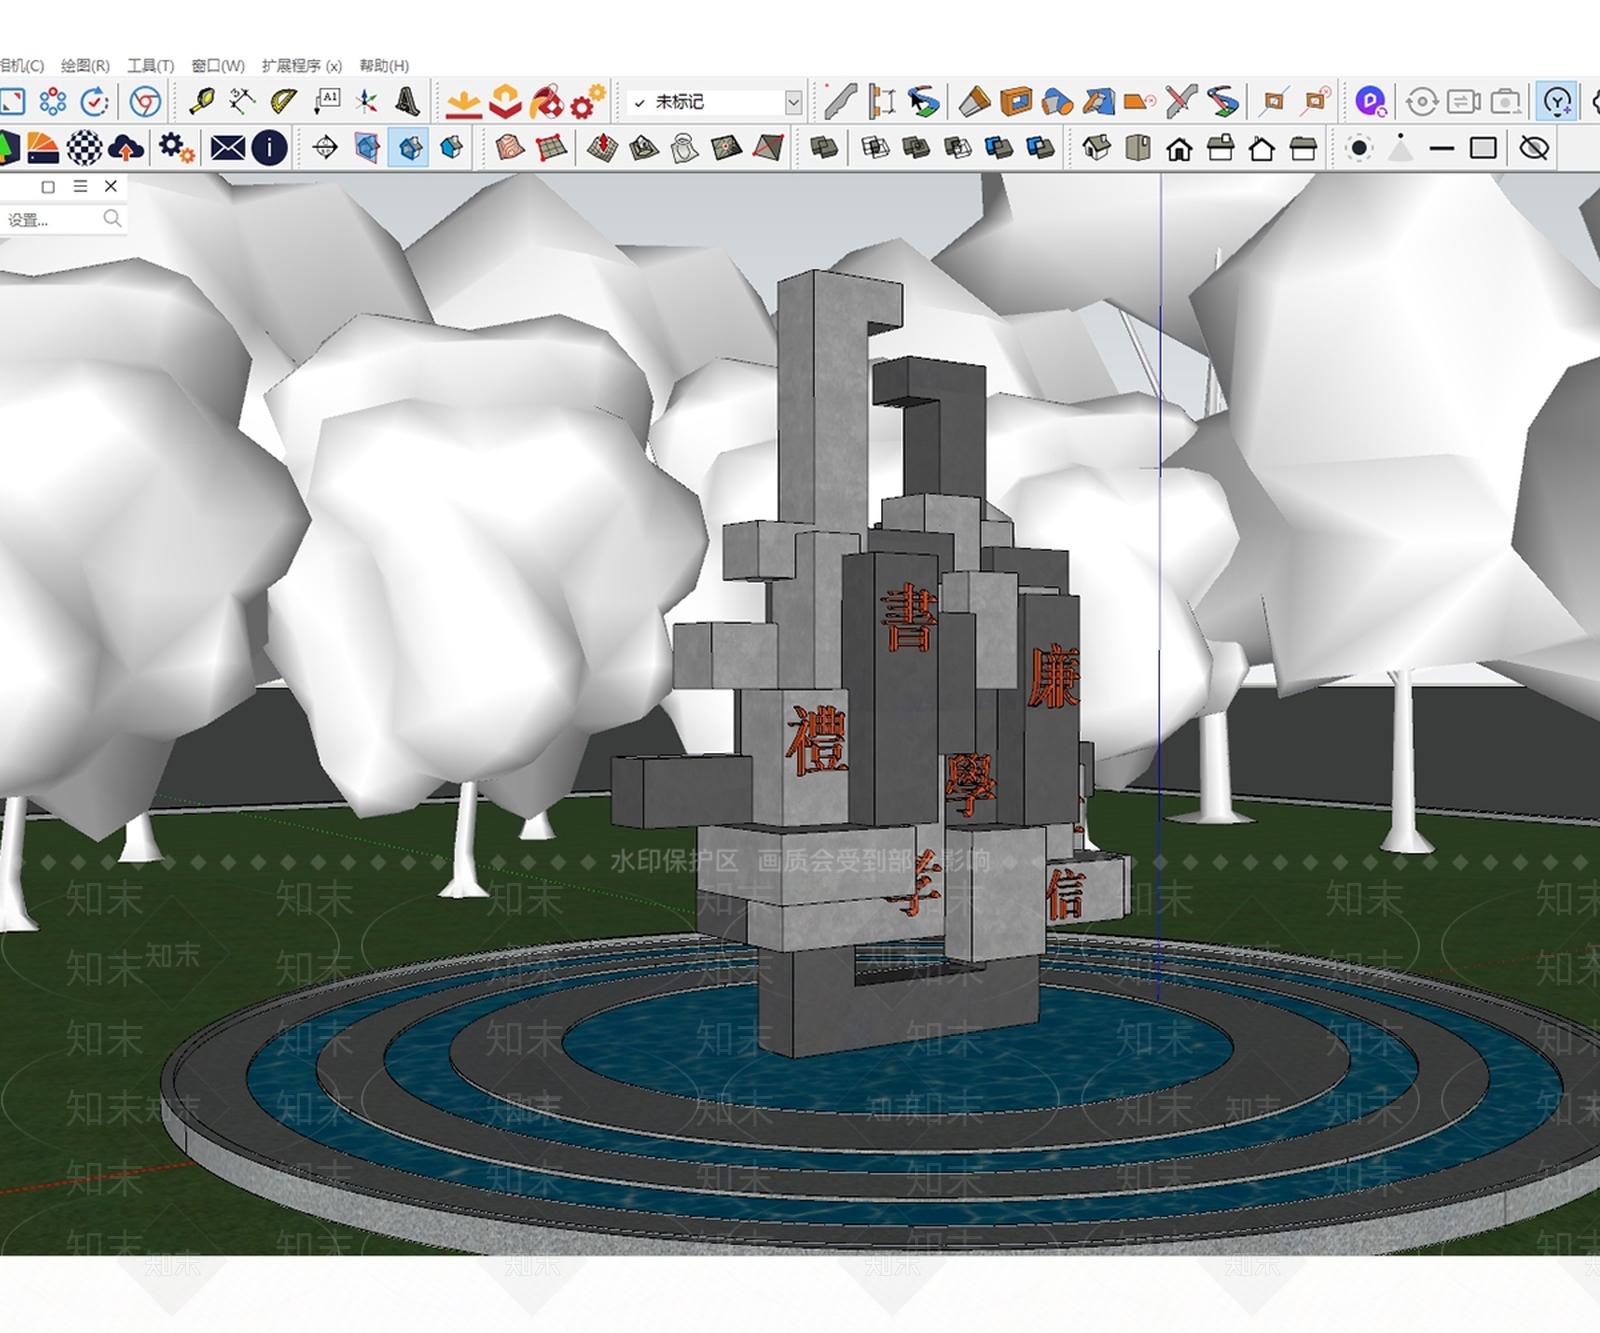The height and width of the screenshot is (1333, 1600).
Task: Toggle the crossed-out eye visibility icon
Action: (1534, 148)
